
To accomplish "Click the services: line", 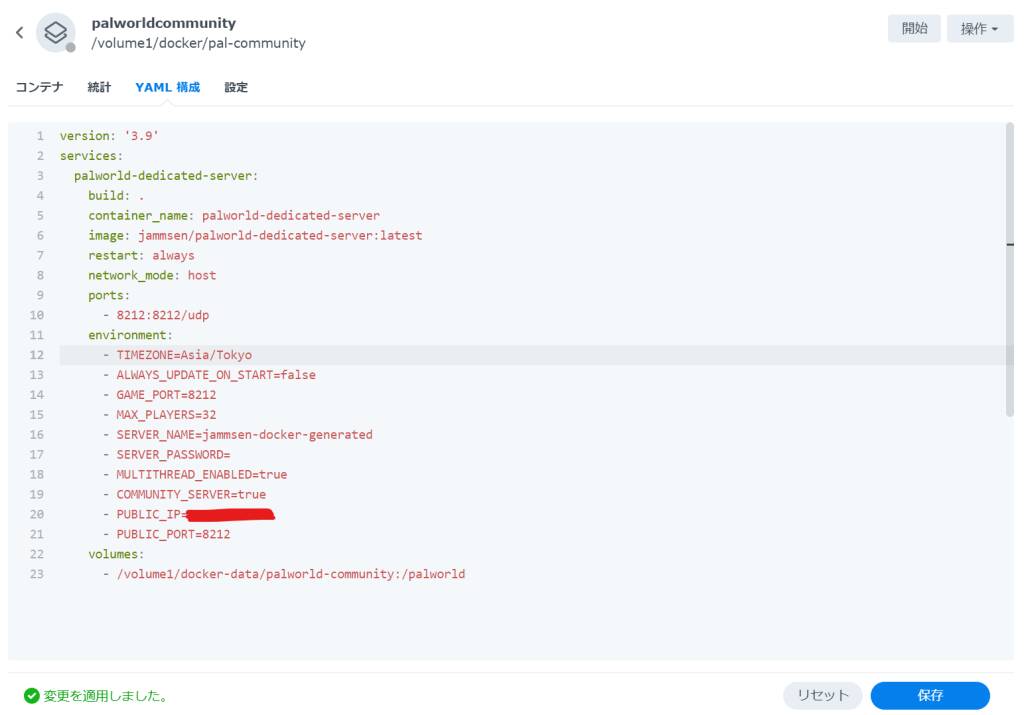I will click(x=91, y=155).
